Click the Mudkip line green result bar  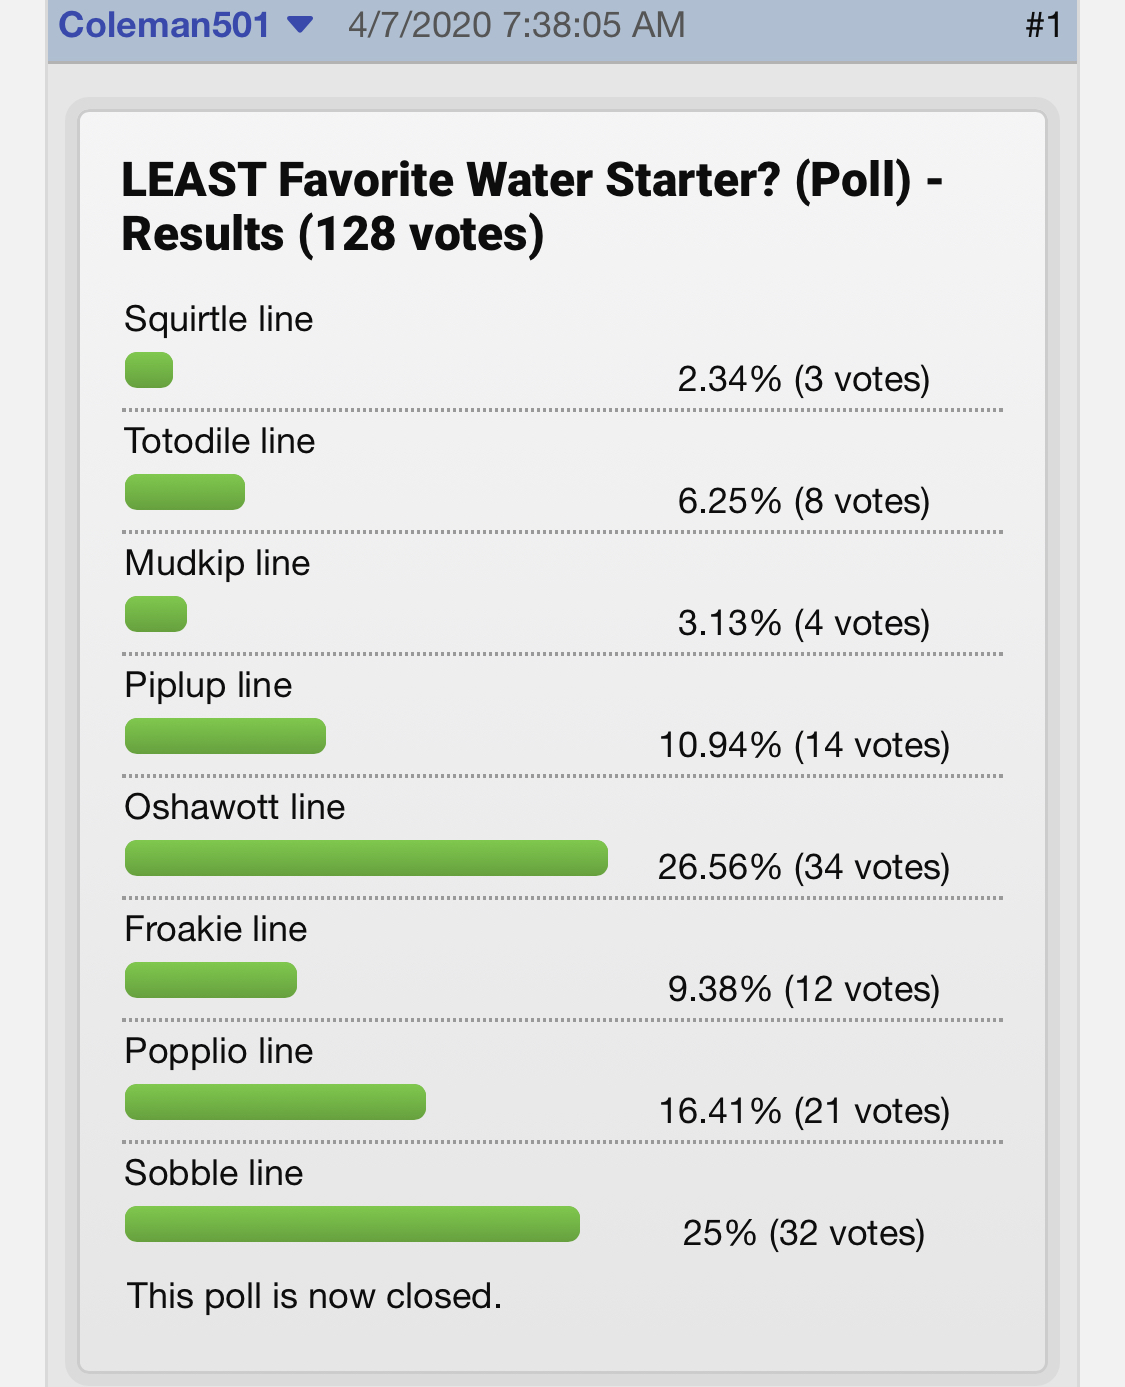tap(156, 614)
